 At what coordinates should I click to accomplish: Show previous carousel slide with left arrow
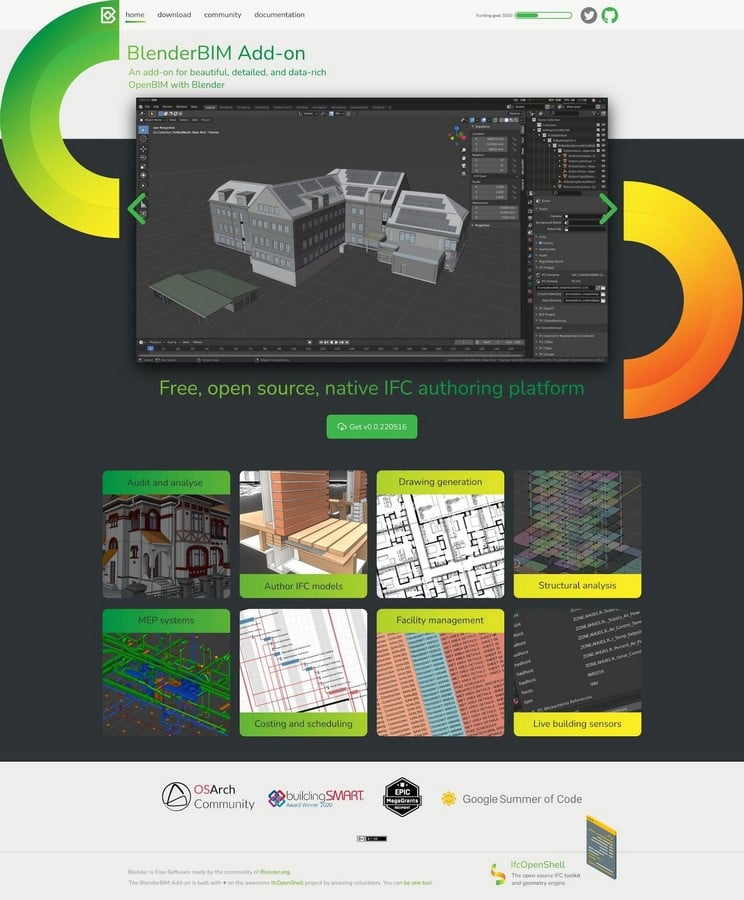click(x=137, y=208)
